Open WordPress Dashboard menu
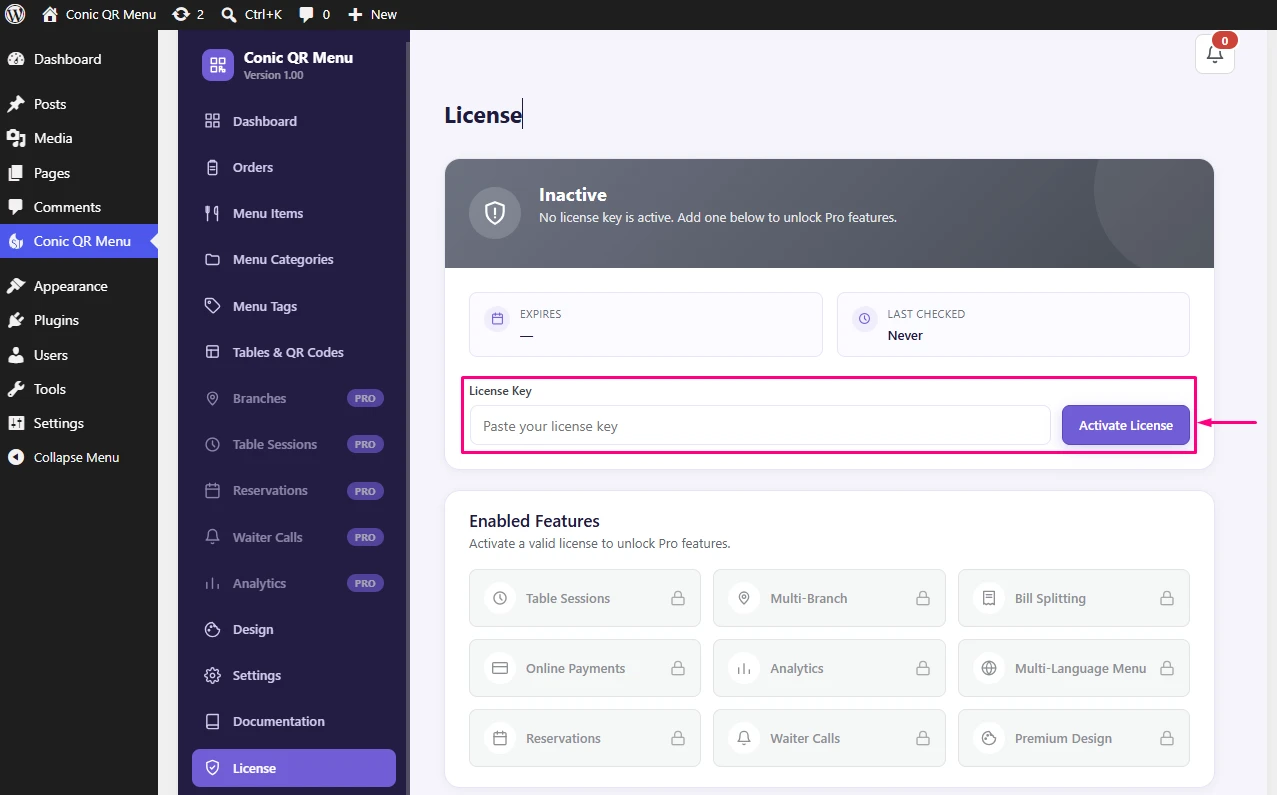The height and width of the screenshot is (795, 1277). [79, 59]
